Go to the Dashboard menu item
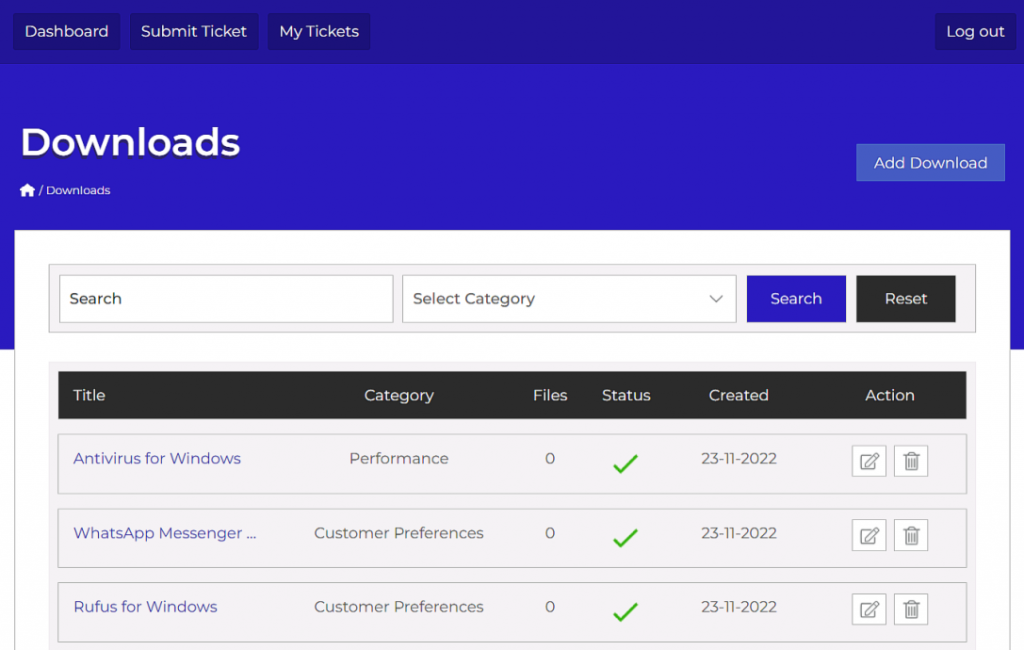The height and width of the screenshot is (650, 1024). point(66,31)
